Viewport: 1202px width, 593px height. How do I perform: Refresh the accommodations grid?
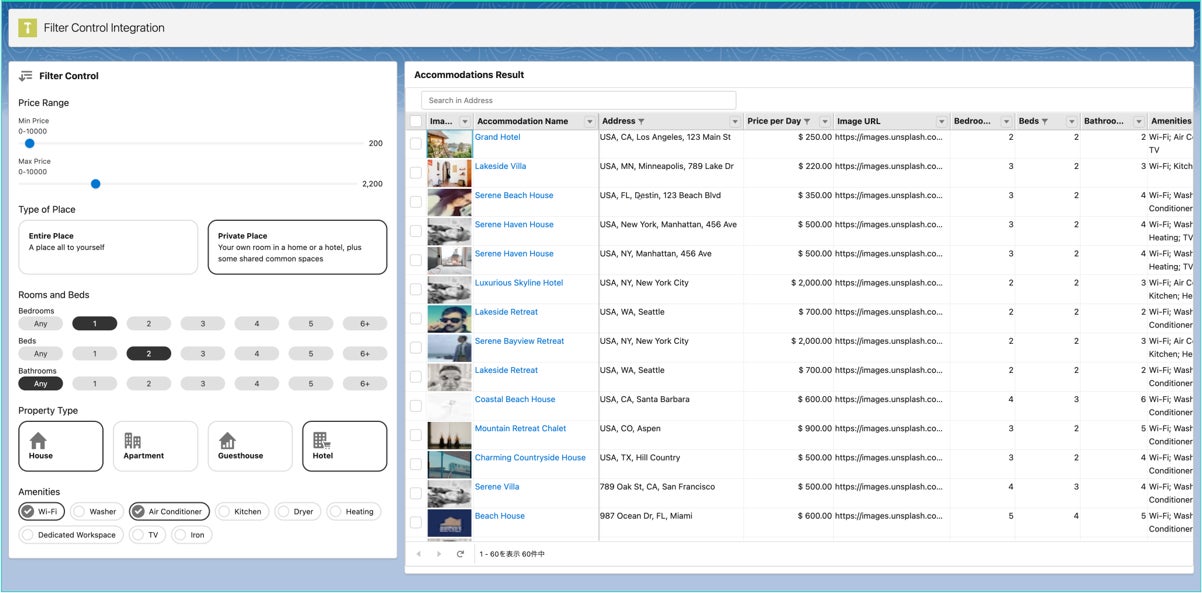tap(460, 554)
